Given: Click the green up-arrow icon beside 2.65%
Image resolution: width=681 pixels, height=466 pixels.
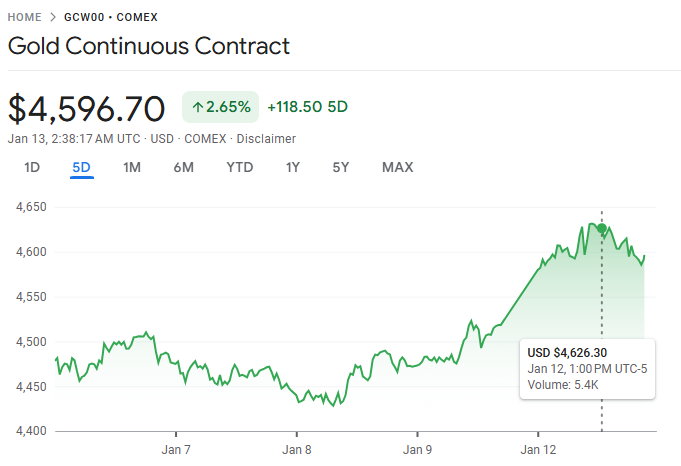Looking at the screenshot, I should 197,107.
